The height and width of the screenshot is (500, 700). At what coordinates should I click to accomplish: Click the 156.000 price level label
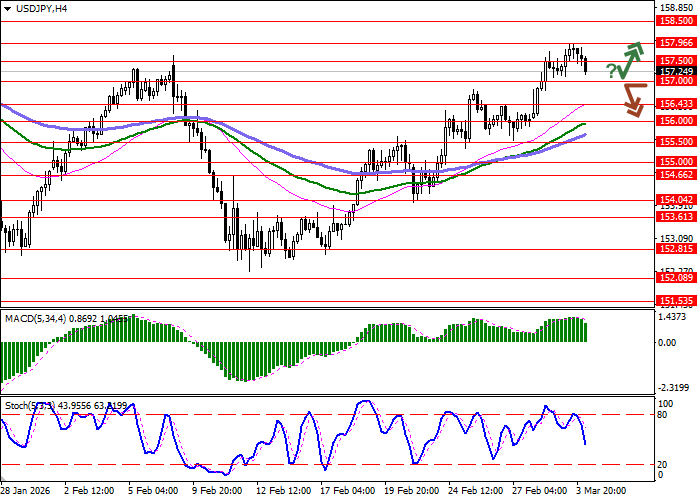(676, 120)
